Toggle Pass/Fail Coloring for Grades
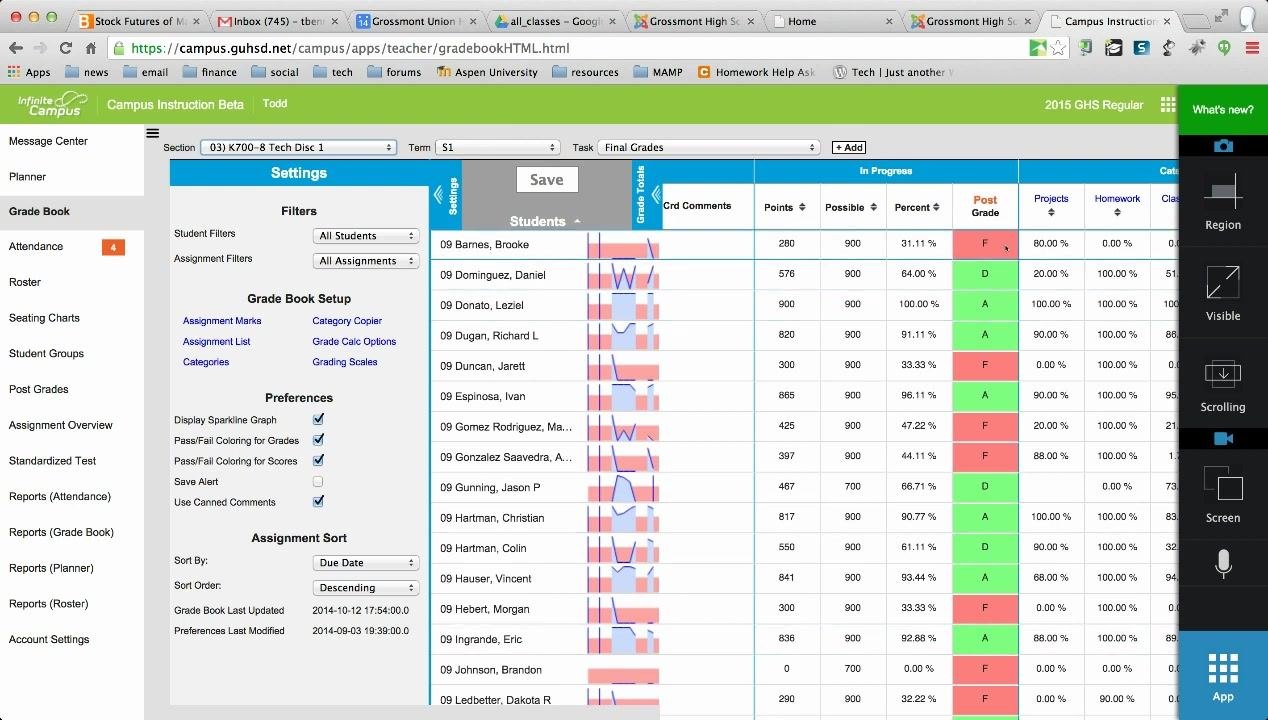This screenshot has height=720, width=1268. pos(318,440)
